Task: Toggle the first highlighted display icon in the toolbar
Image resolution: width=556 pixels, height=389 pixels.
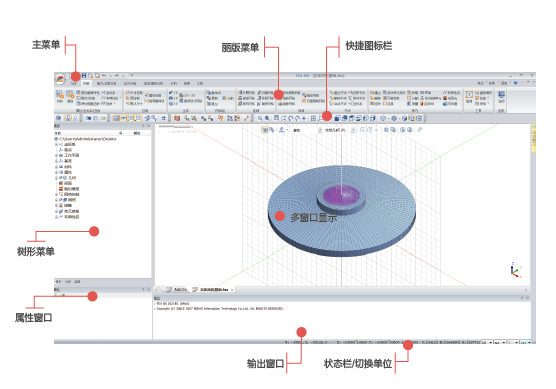Action: [x=116, y=118]
